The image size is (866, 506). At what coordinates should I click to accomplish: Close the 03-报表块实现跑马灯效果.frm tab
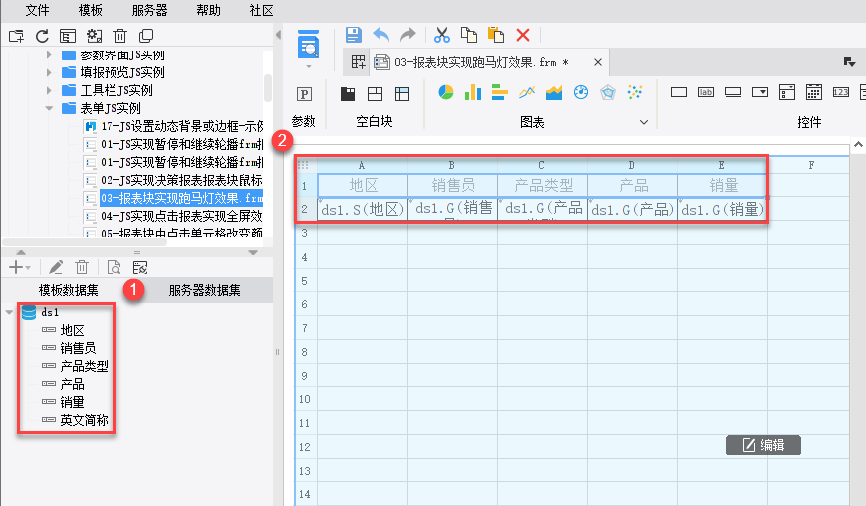click(598, 62)
